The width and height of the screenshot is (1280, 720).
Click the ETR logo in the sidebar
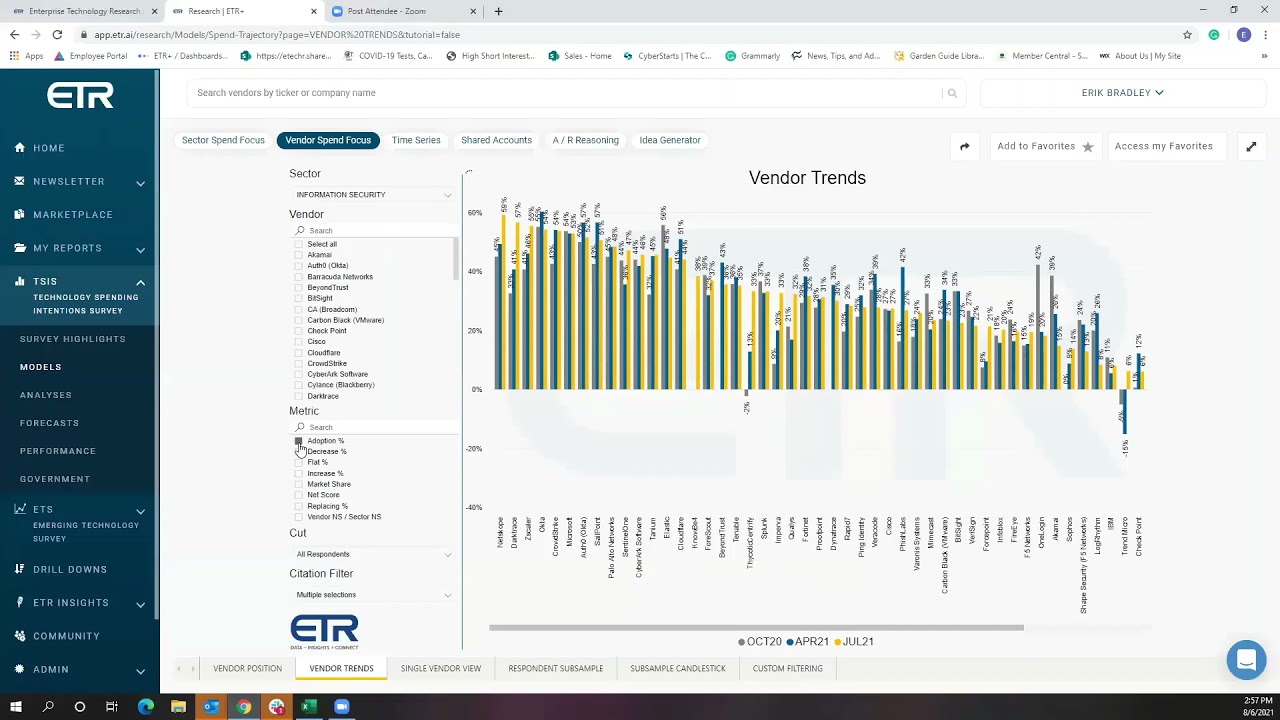coord(80,95)
